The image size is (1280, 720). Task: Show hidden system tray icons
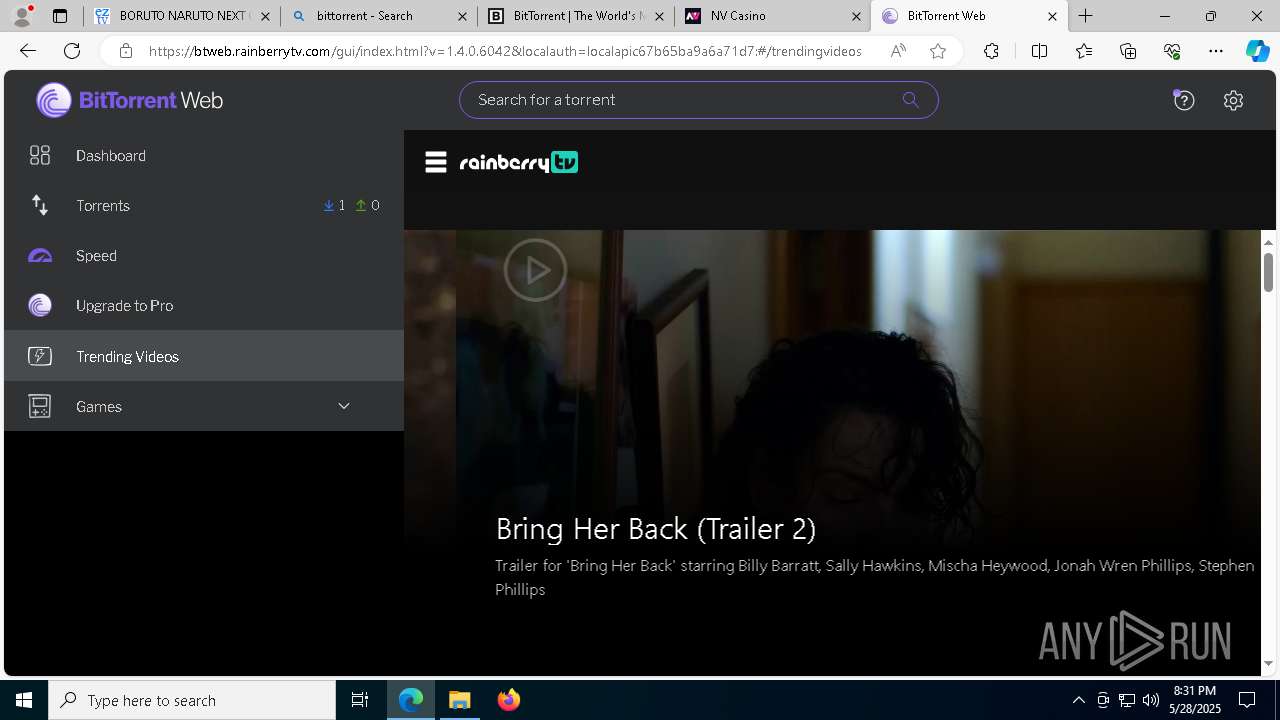pyautogui.click(x=1079, y=700)
